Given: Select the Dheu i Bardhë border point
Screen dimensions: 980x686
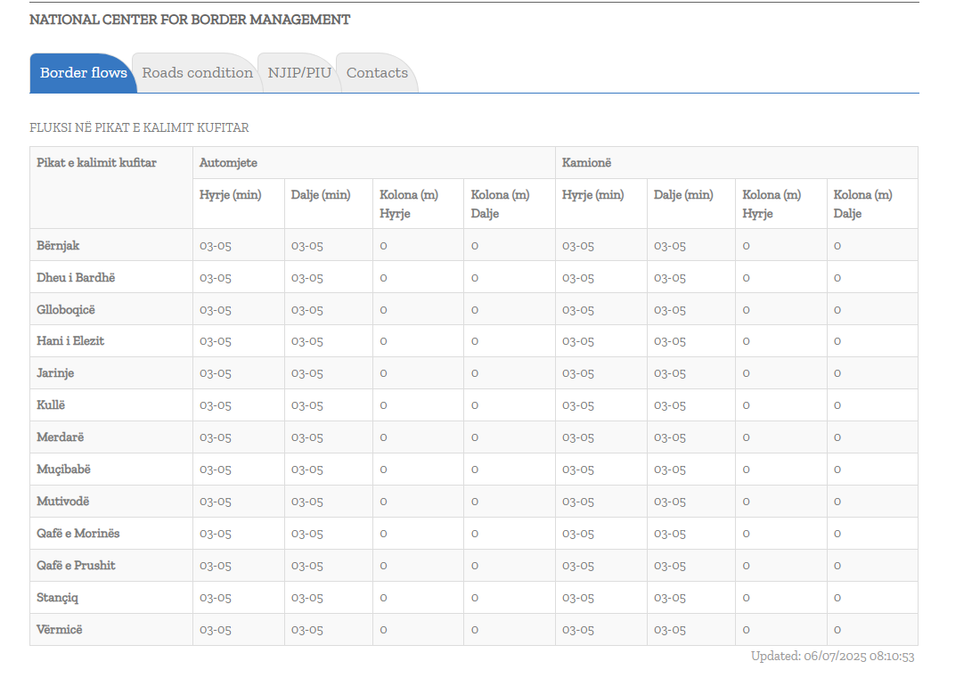Looking at the screenshot, I should click(76, 277).
